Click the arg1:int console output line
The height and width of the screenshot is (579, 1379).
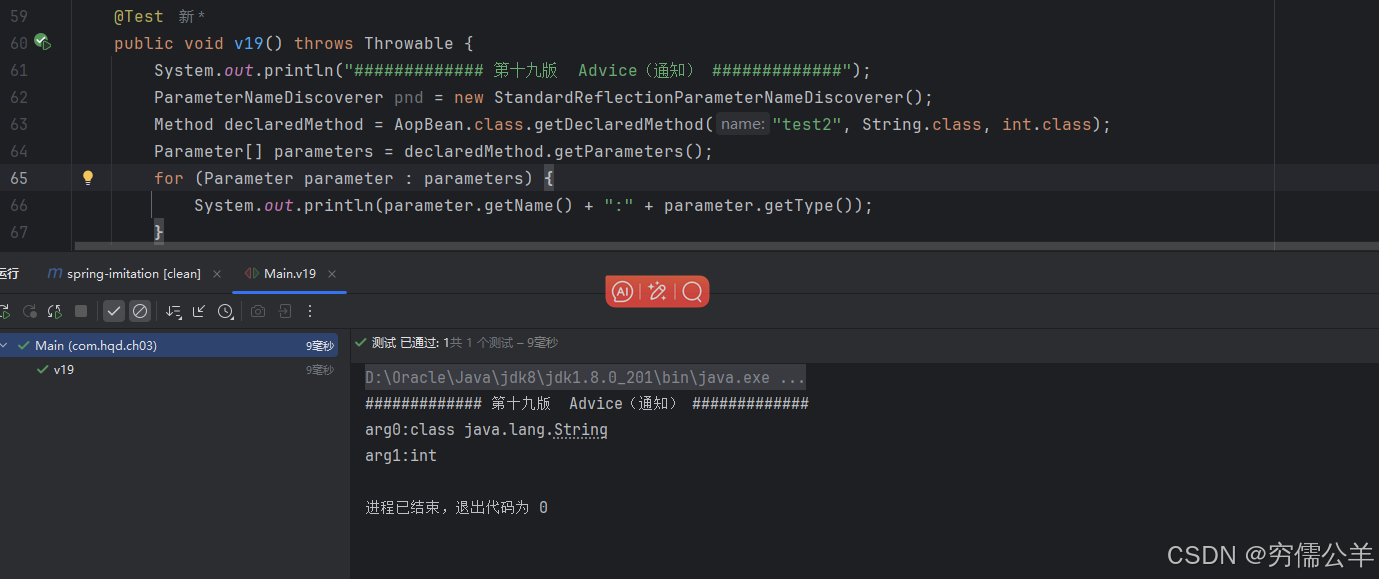click(x=401, y=456)
